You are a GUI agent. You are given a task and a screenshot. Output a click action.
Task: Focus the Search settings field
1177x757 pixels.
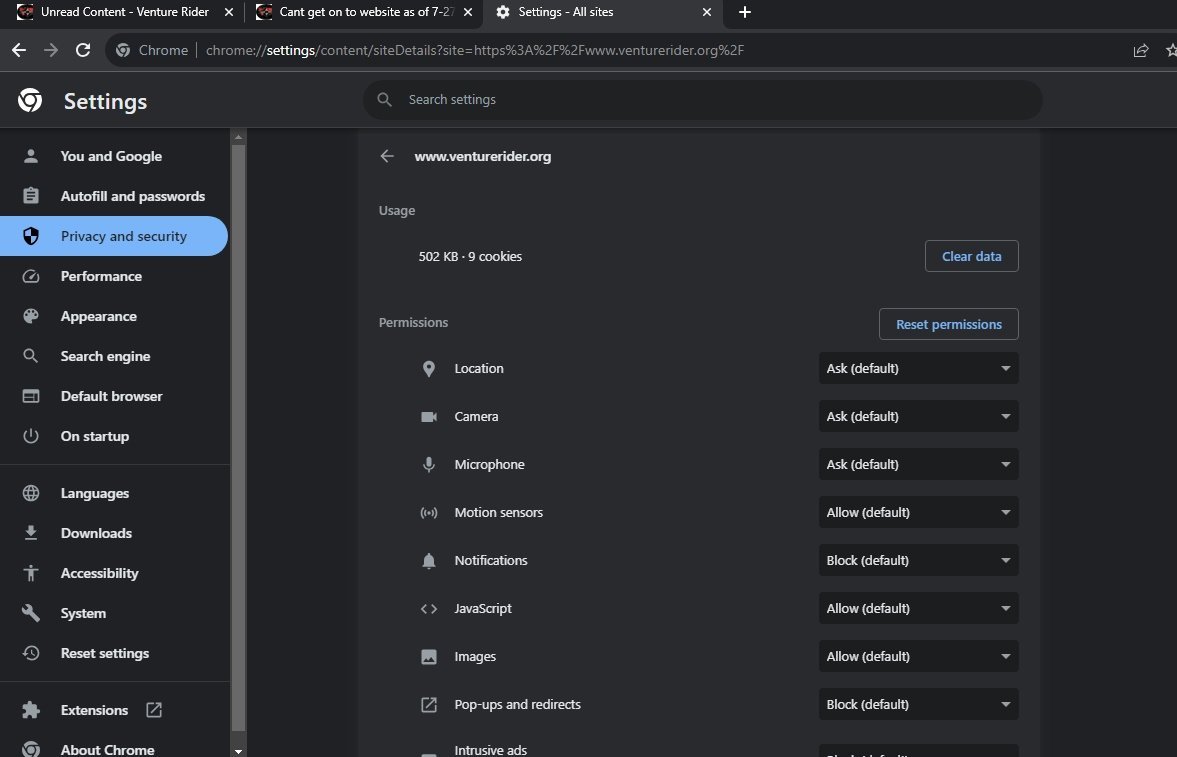[702, 99]
